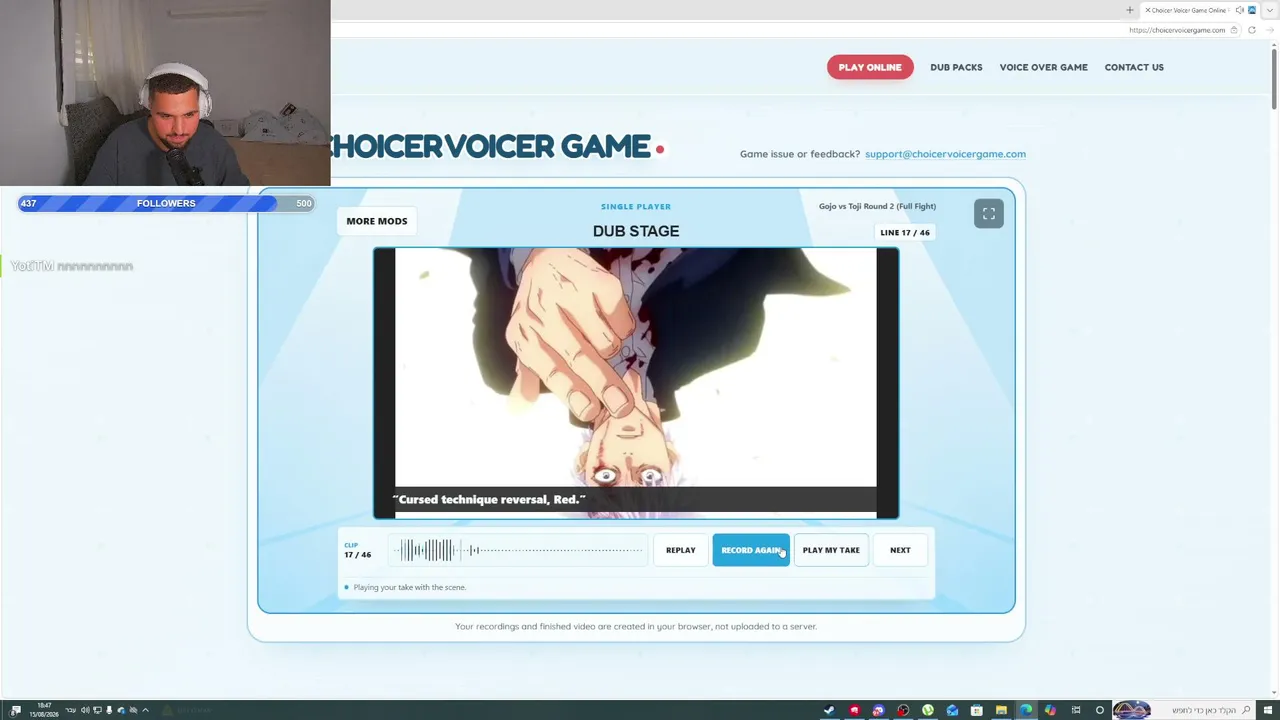This screenshot has width=1280, height=720.
Task: Switch to Microsoft Edge on the taskbar
Action: pyautogui.click(x=1025, y=710)
